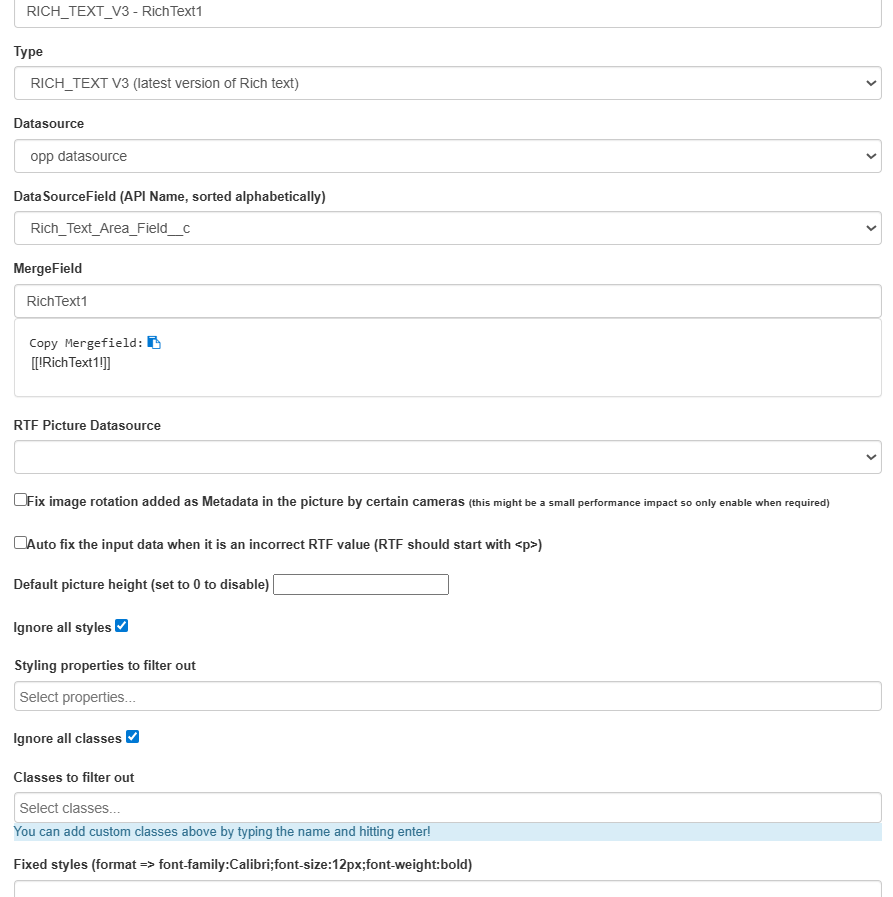
Task: Uncheck the Ignore all styles checkbox
Action: pos(121,626)
